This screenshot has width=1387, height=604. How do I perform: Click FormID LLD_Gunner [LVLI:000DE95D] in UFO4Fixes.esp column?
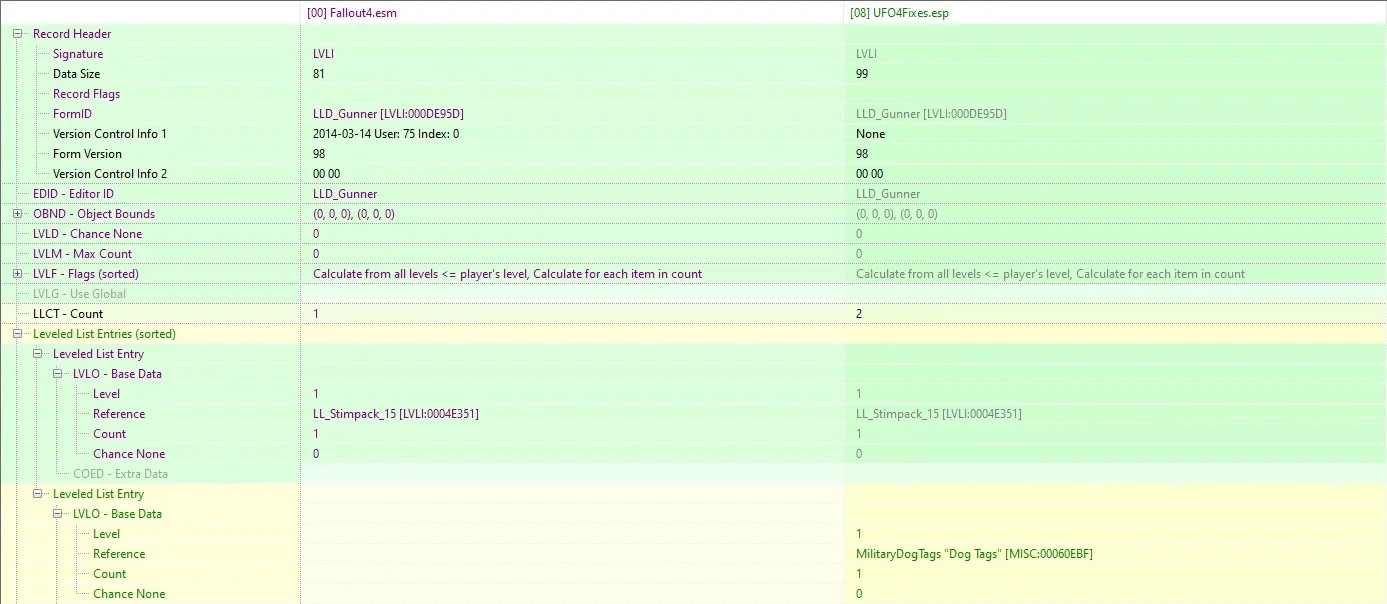tap(931, 114)
